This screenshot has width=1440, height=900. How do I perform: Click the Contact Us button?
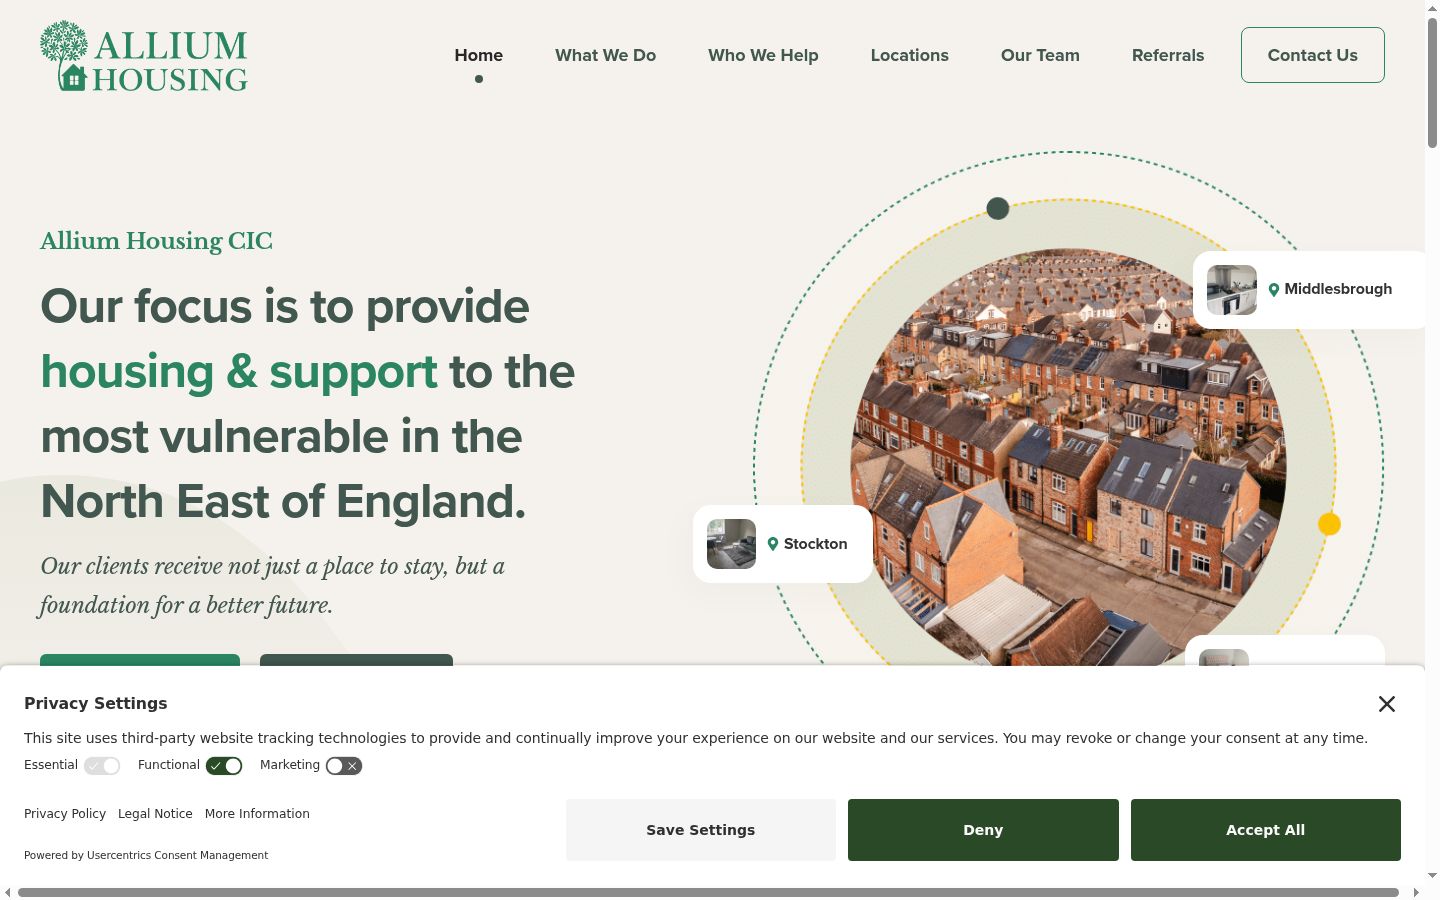pos(1313,55)
